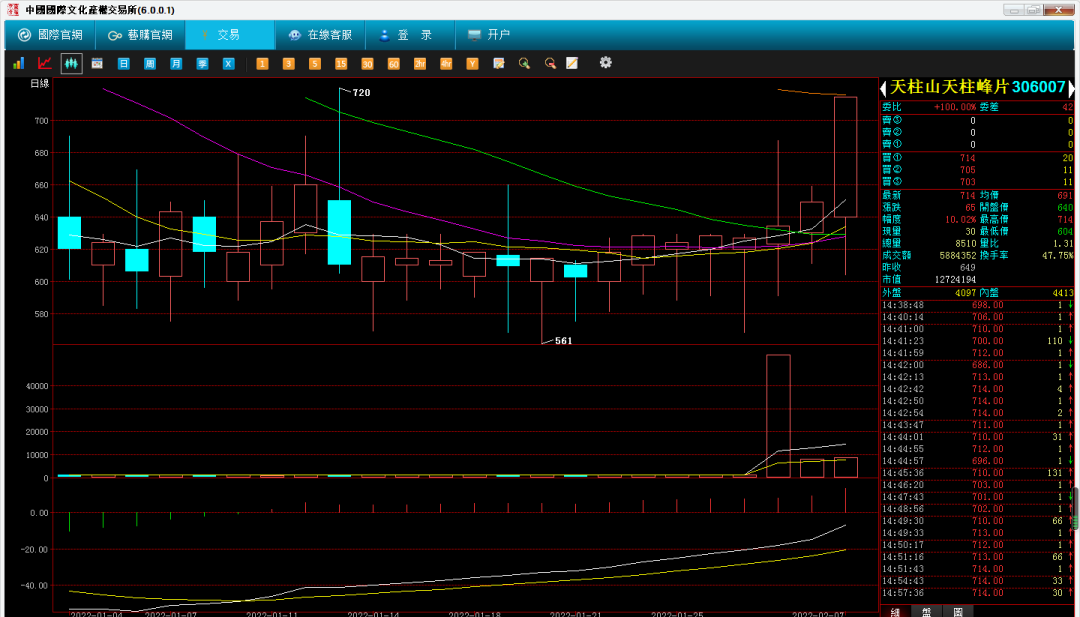This screenshot has width=1080, height=617.
Task: Click the orange Y period button
Action: (x=472, y=63)
